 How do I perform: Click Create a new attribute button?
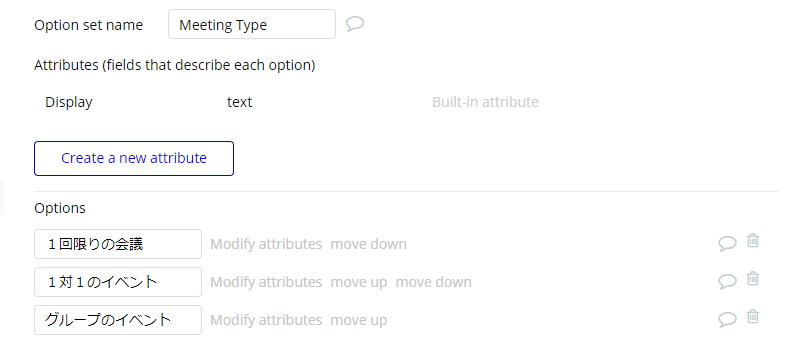[134, 158]
